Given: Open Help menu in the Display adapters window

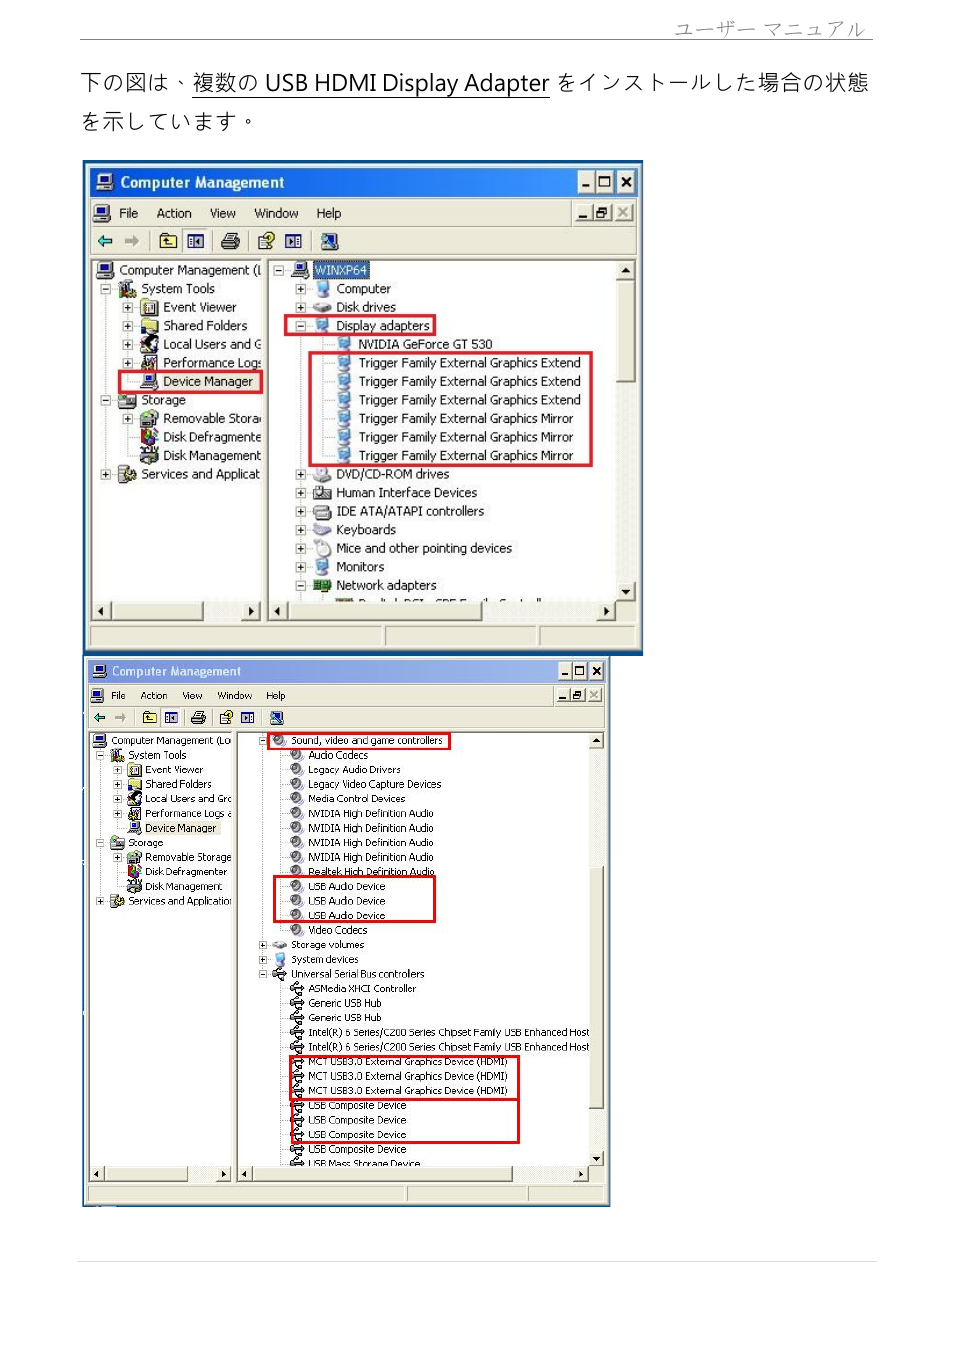Looking at the screenshot, I should (329, 213).
